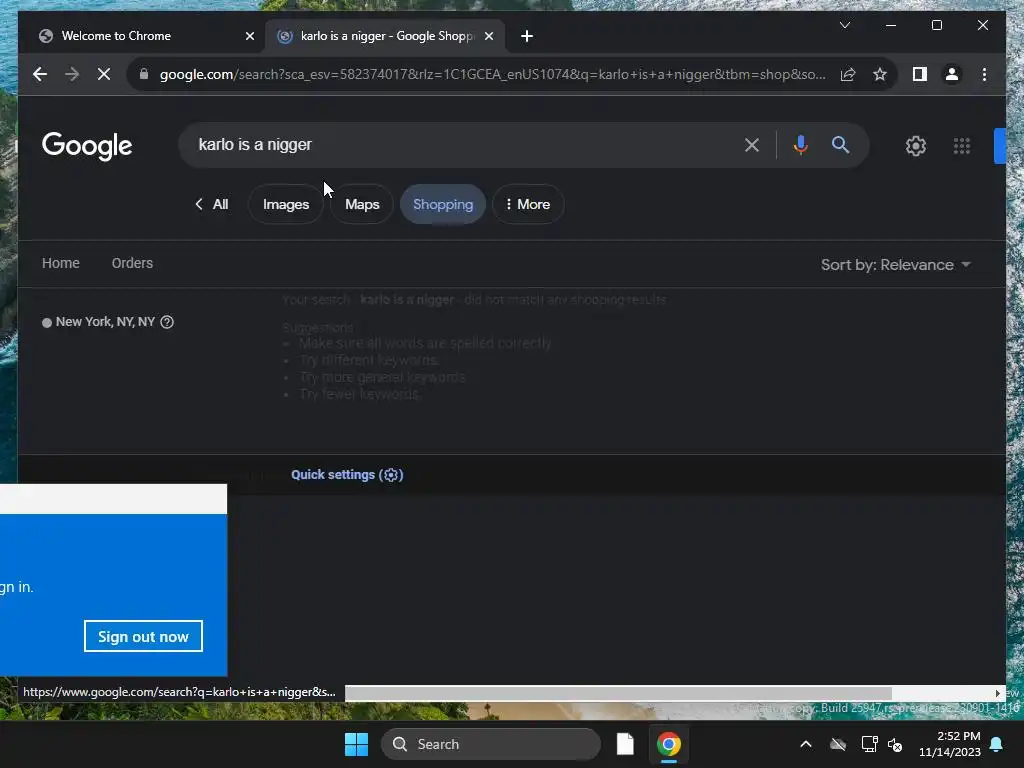
Task: Click the New York, NY location text
Action: pos(105,322)
